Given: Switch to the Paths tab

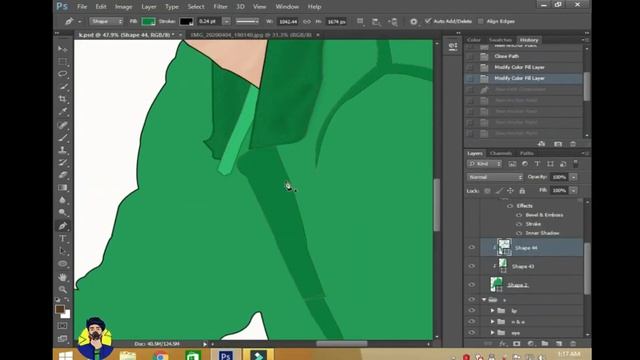Looking at the screenshot, I should (527, 153).
